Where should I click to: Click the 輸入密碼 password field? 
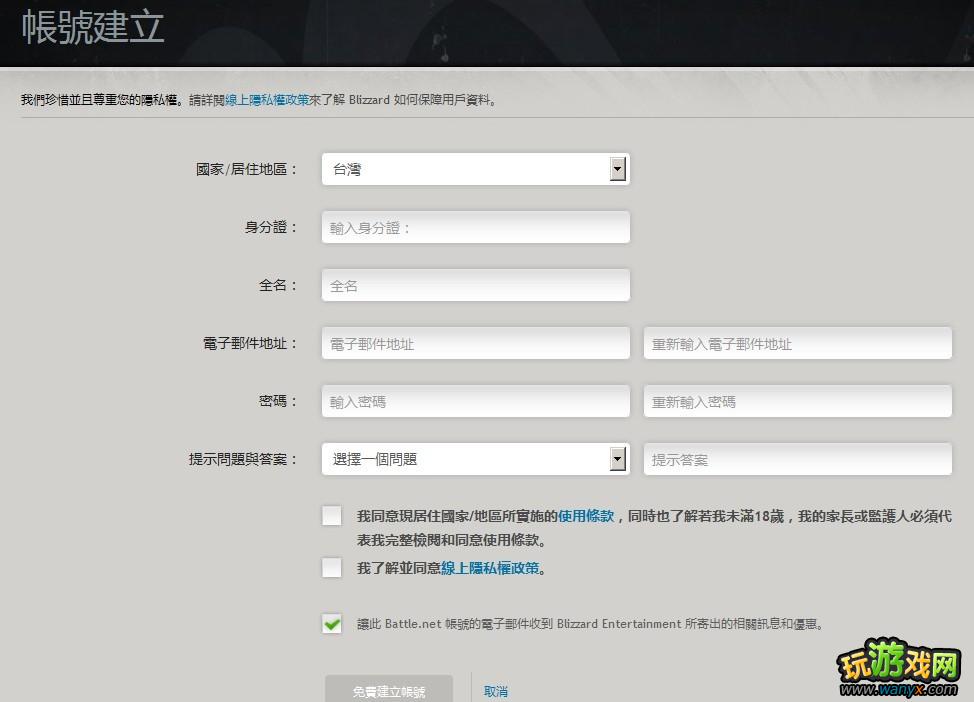[x=475, y=401]
